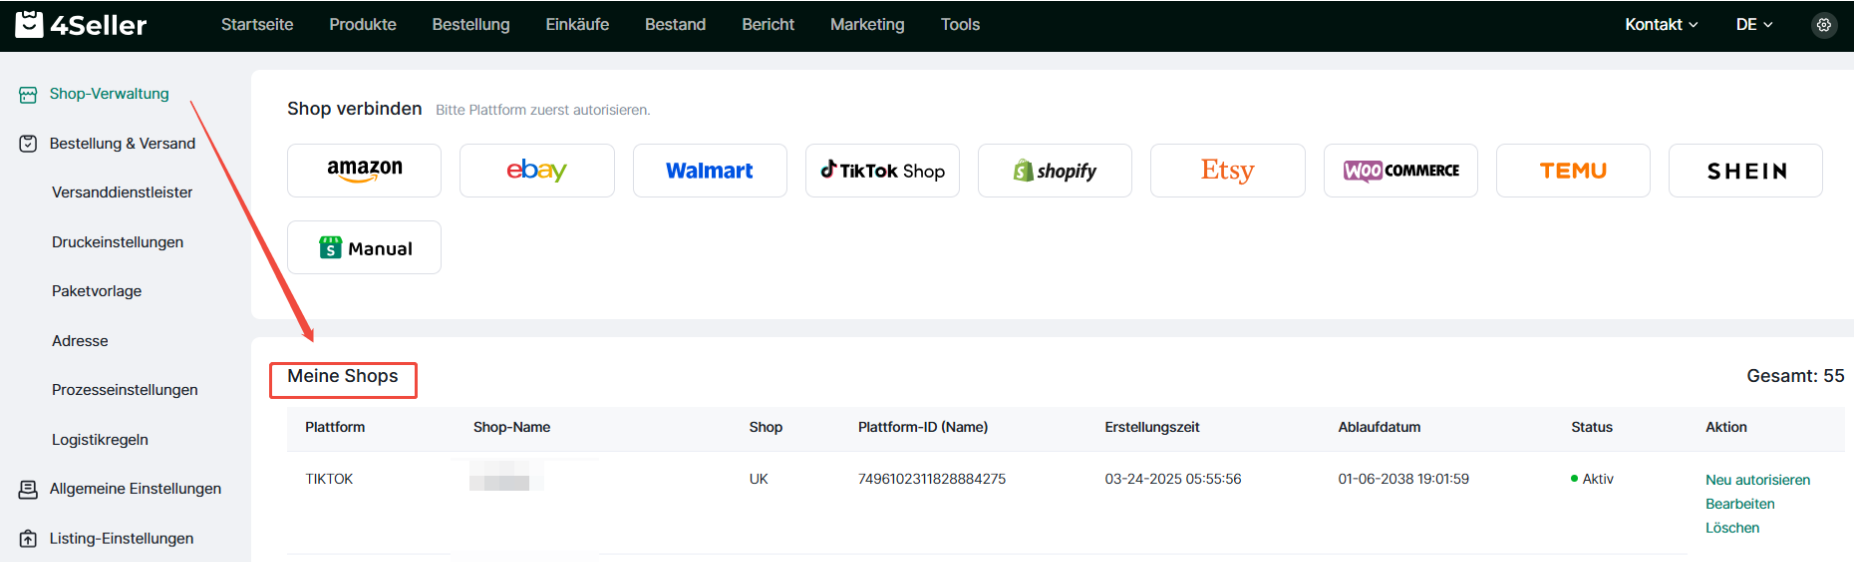Open the Bestellung menu

pyautogui.click(x=471, y=25)
